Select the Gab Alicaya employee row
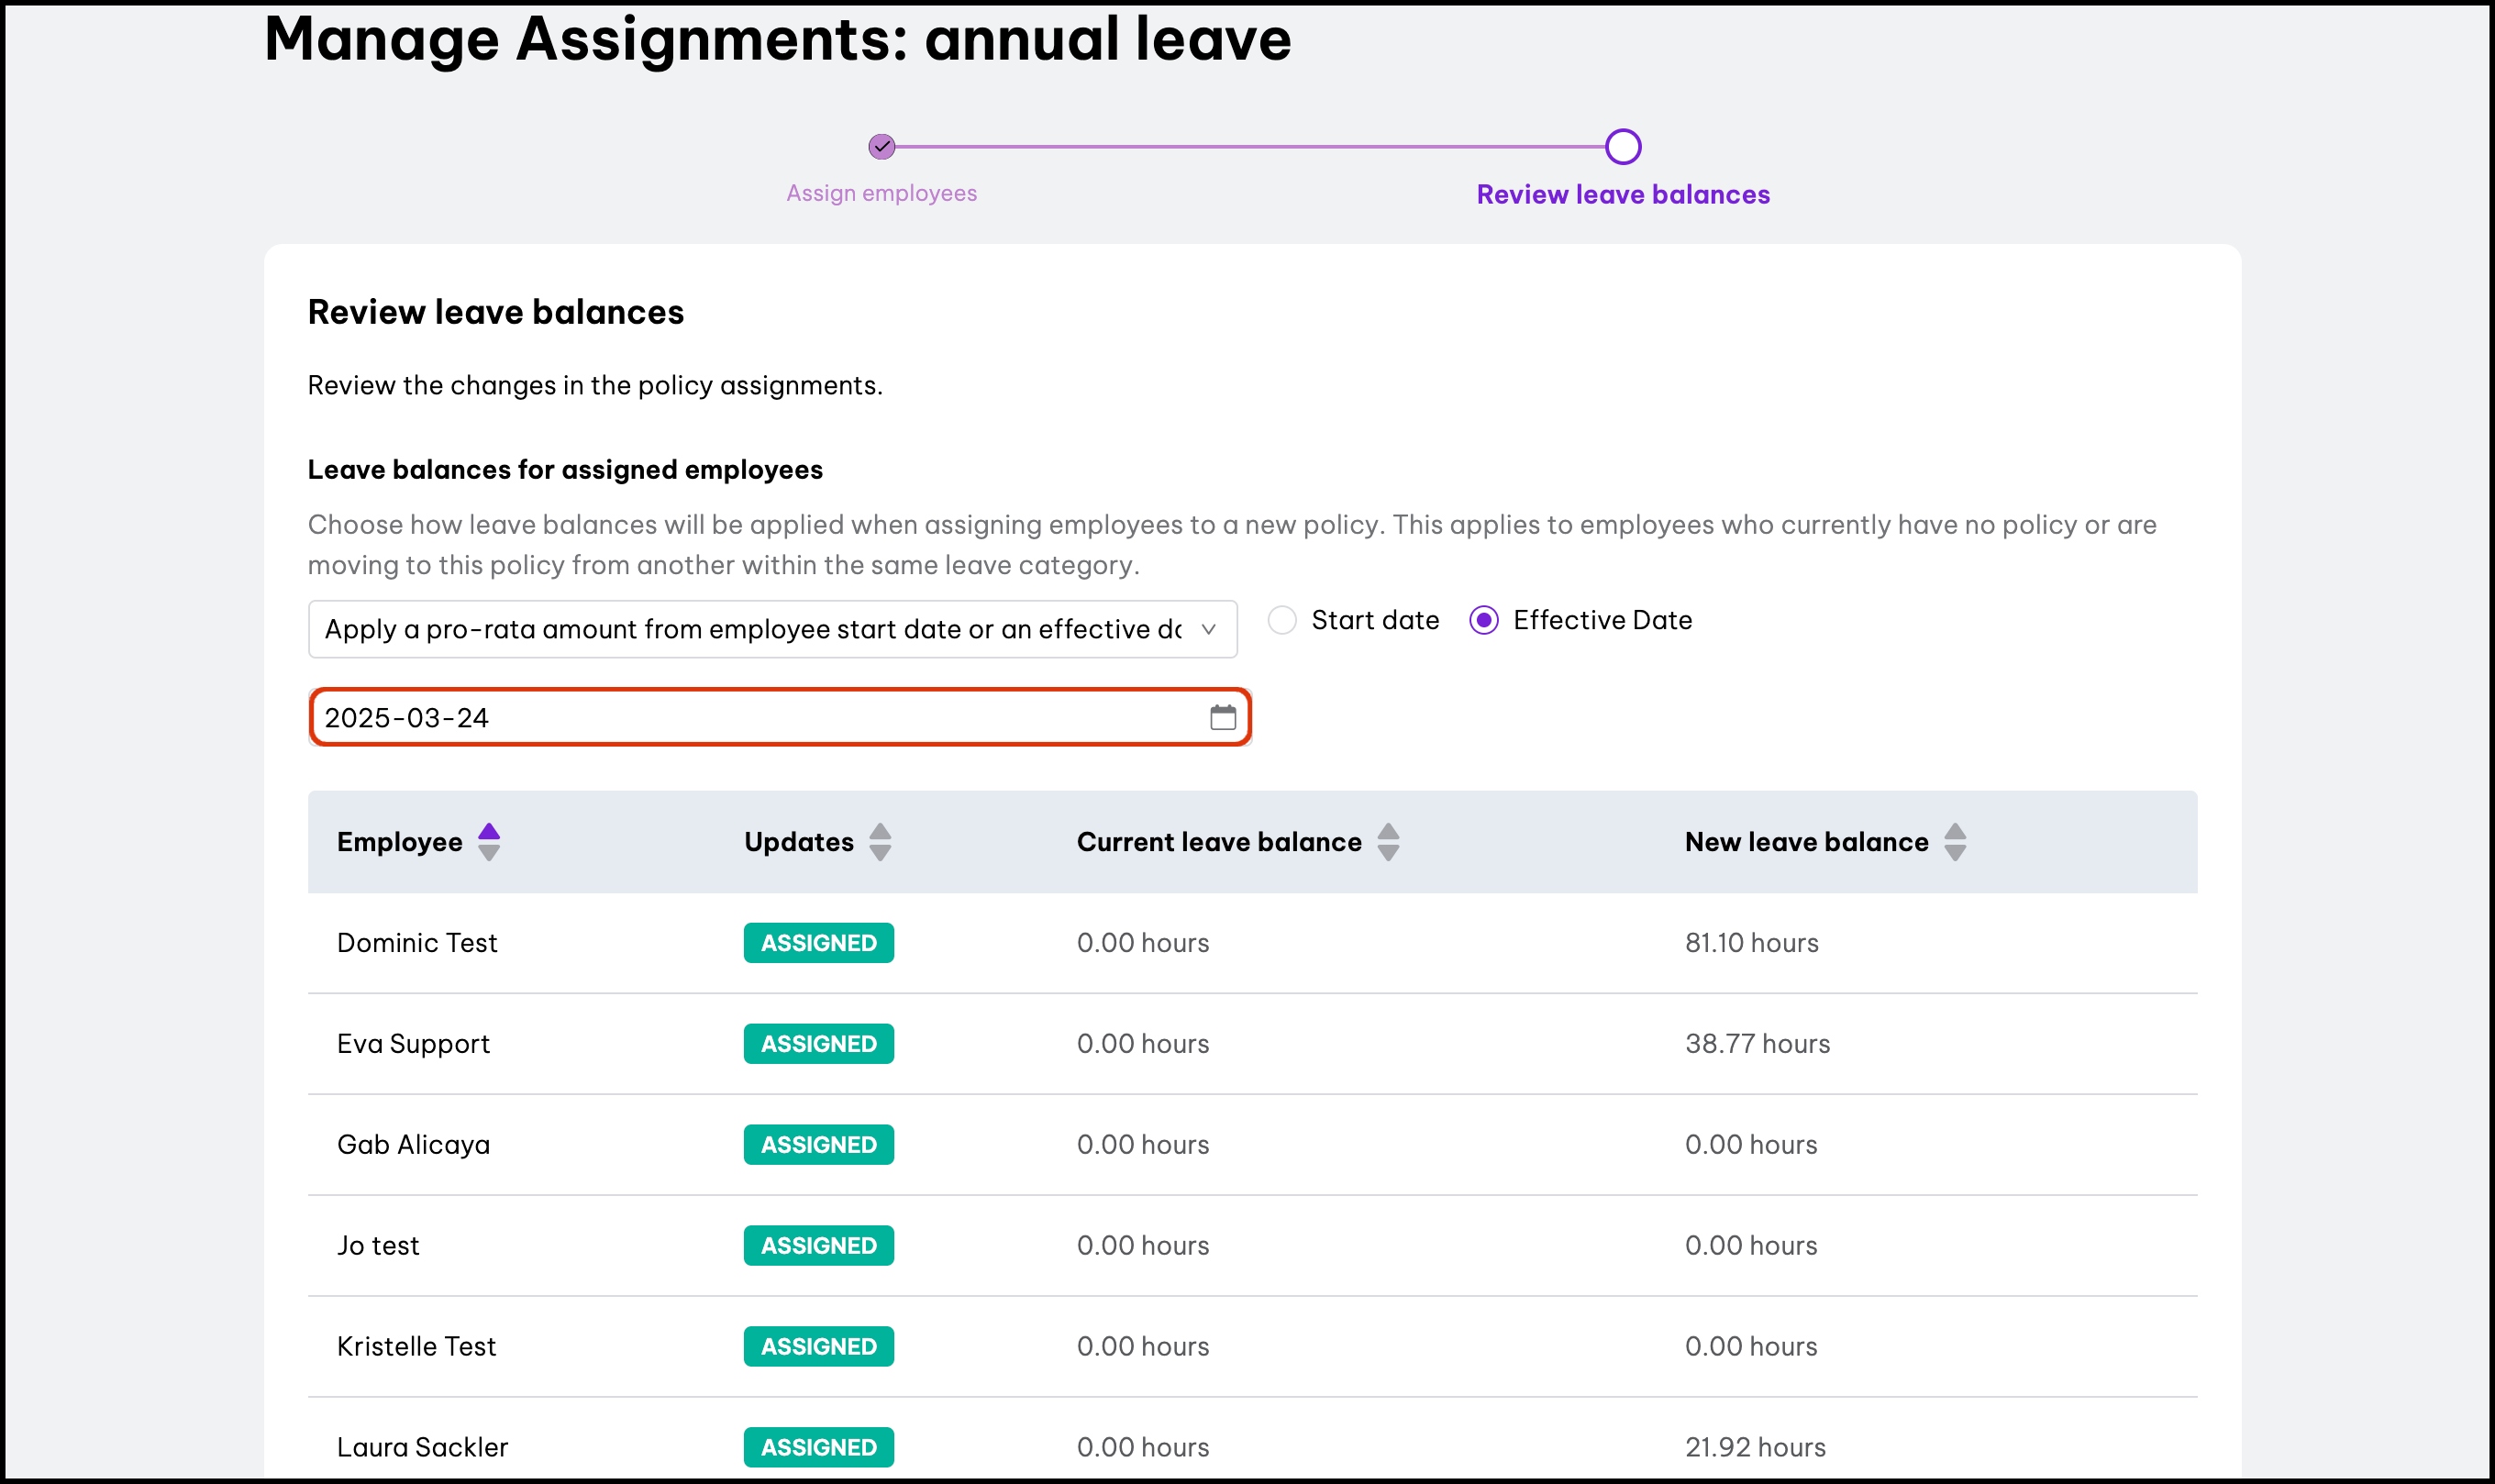Image resolution: width=2495 pixels, height=1484 pixels. click(413, 1144)
